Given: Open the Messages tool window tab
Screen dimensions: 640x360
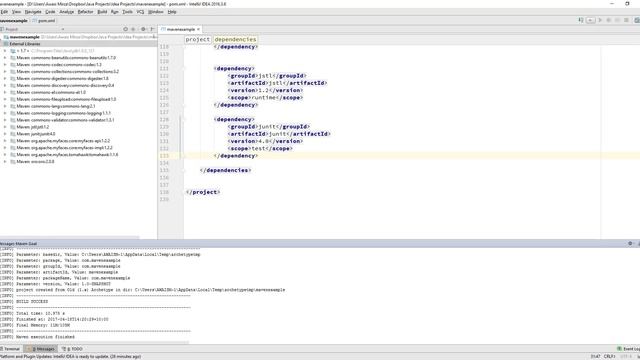Looking at the screenshot, I should click(41, 349).
